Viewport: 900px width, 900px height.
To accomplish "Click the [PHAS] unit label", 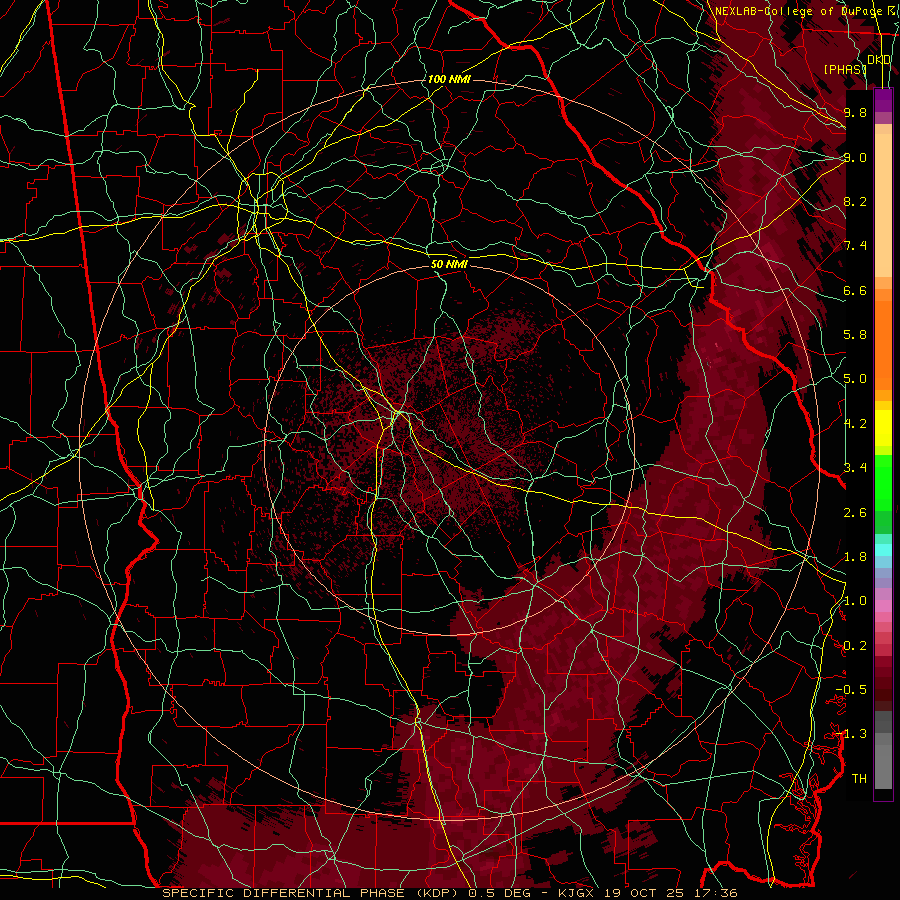I will tap(845, 70).
